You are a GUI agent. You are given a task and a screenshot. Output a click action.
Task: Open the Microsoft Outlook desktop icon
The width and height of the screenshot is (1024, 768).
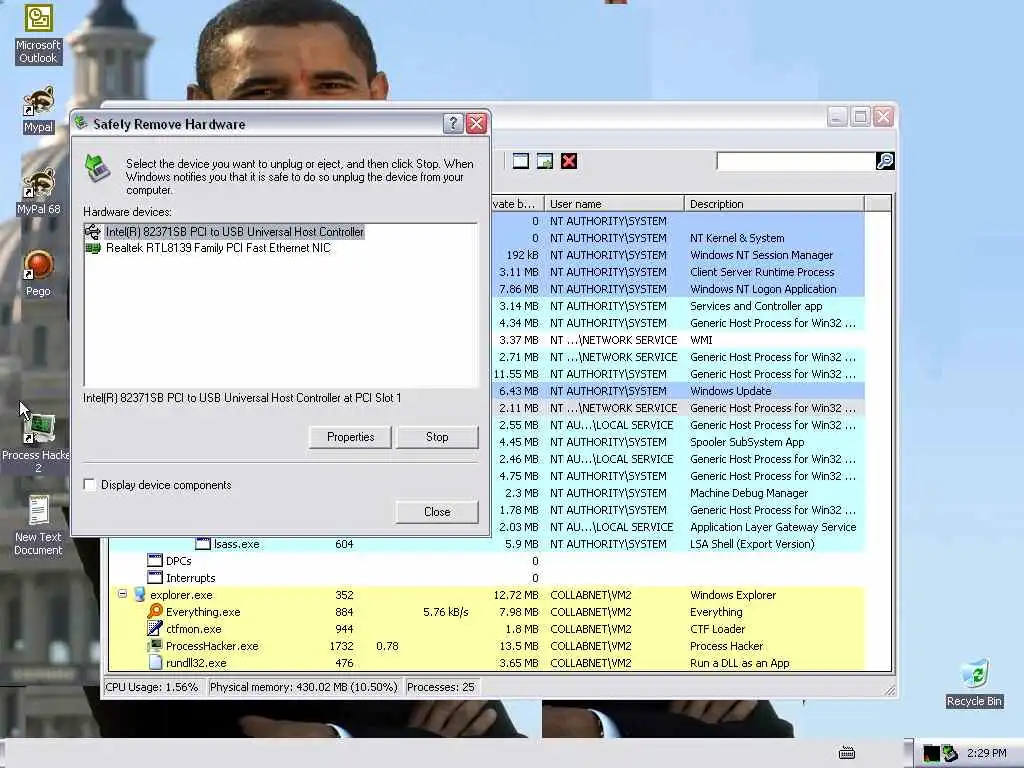[x=38, y=34]
